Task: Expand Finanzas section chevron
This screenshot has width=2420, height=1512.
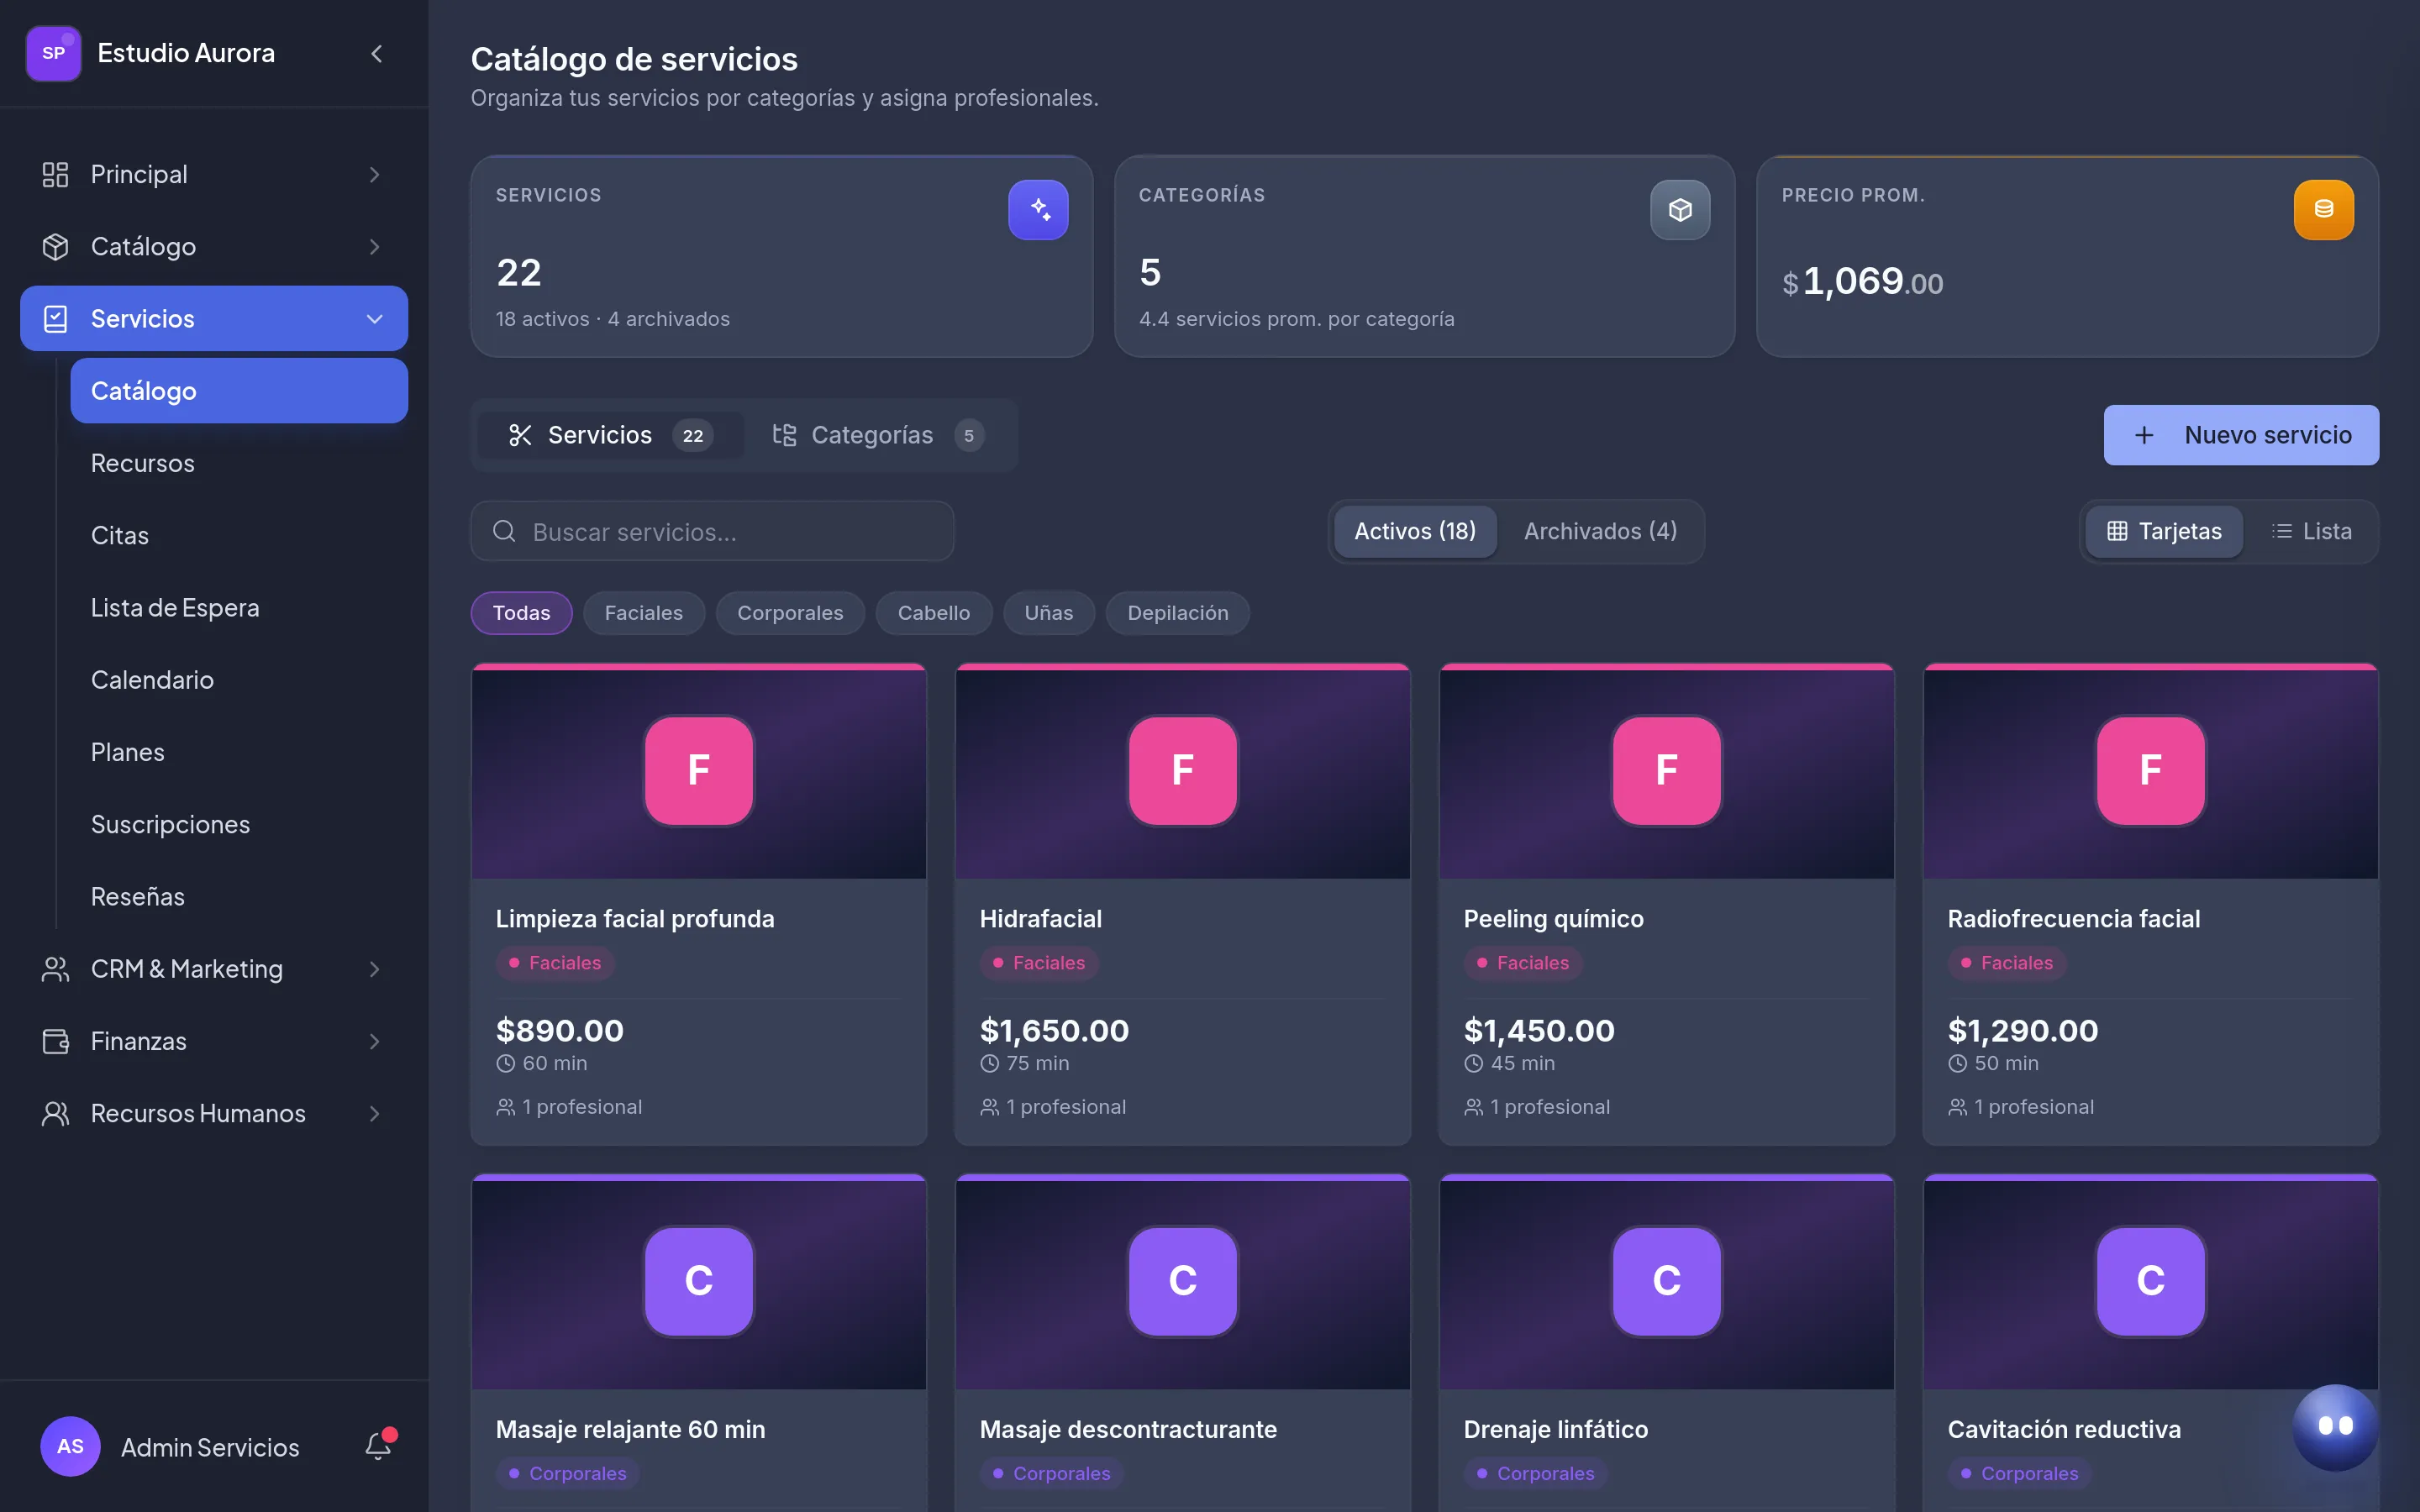Action: click(x=375, y=1042)
